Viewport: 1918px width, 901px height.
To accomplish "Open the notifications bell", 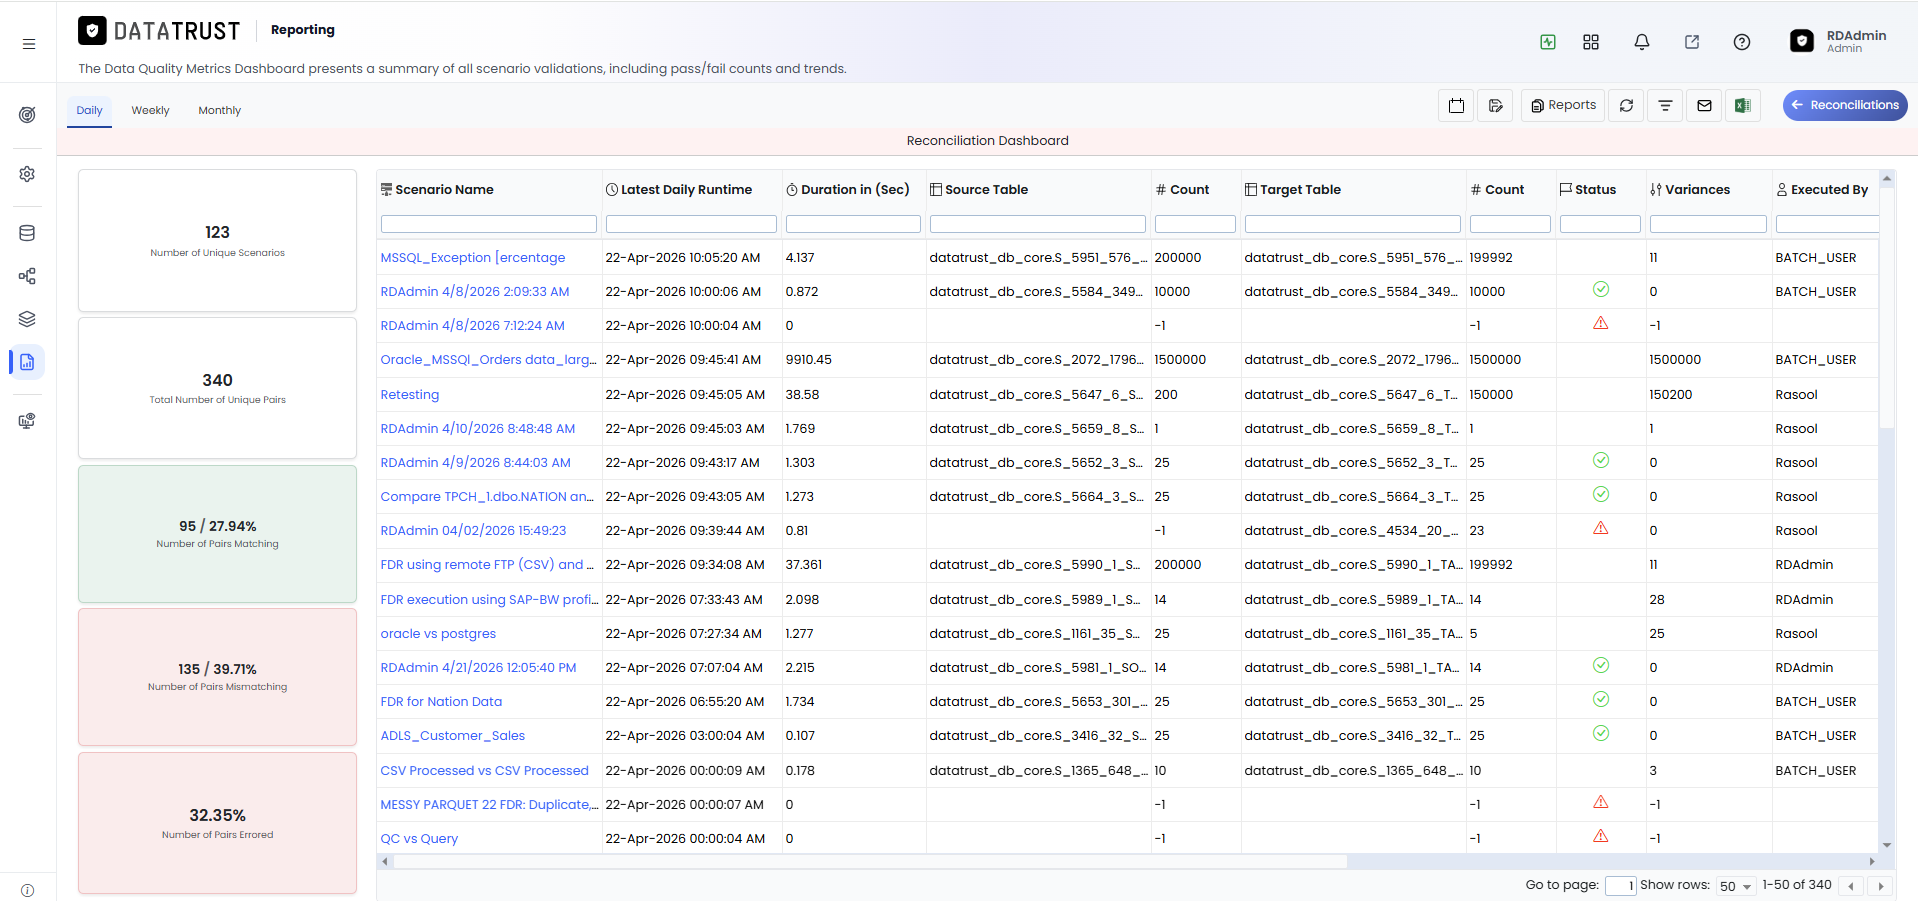I will click(1642, 42).
